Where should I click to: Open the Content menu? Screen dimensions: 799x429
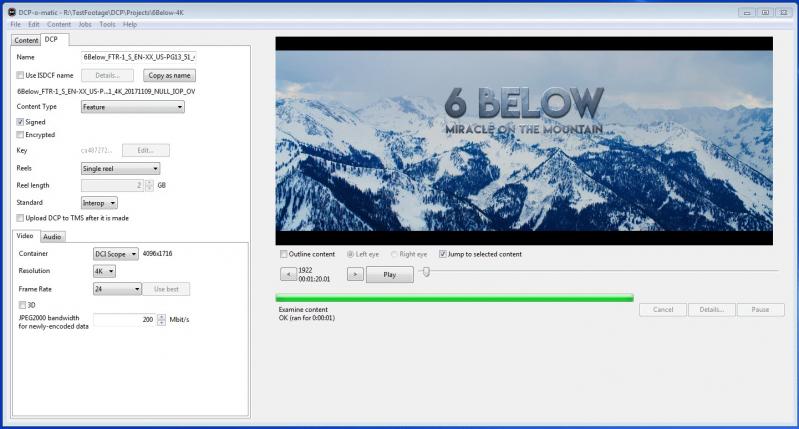pyautogui.click(x=59, y=24)
